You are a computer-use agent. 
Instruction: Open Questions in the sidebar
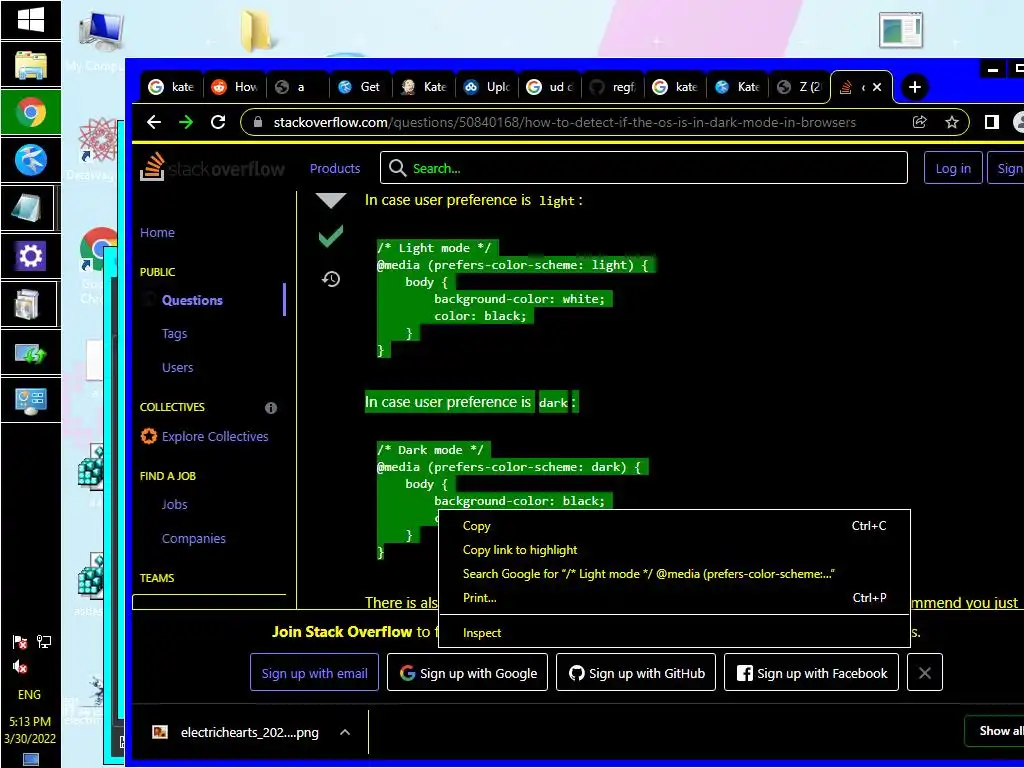pos(192,300)
